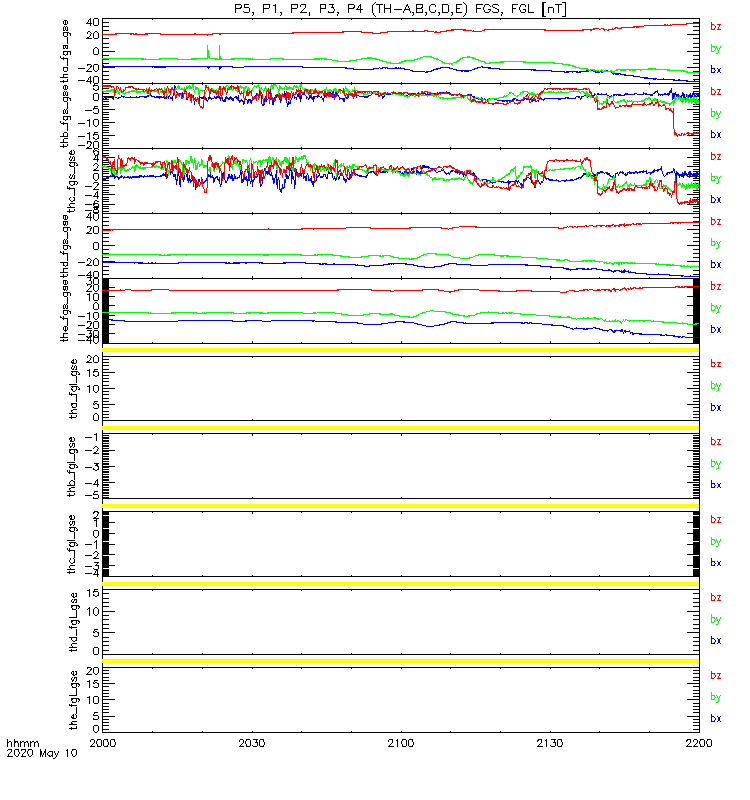750x800 pixels.
Task: Click red bz legend of thd_fgs_gse panel
Action: 716,221
